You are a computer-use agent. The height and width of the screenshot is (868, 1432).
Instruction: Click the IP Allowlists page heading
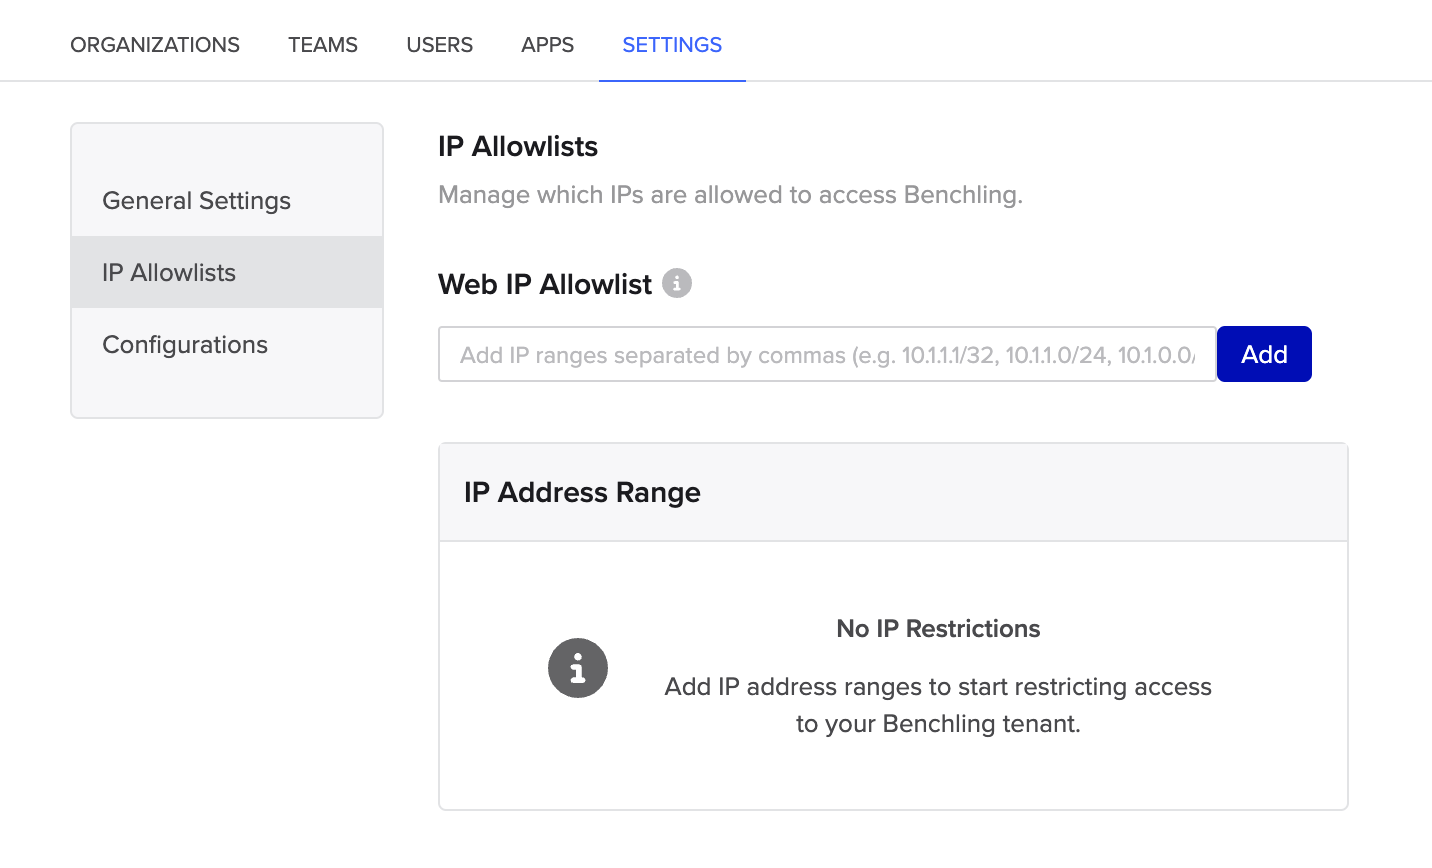click(x=517, y=146)
